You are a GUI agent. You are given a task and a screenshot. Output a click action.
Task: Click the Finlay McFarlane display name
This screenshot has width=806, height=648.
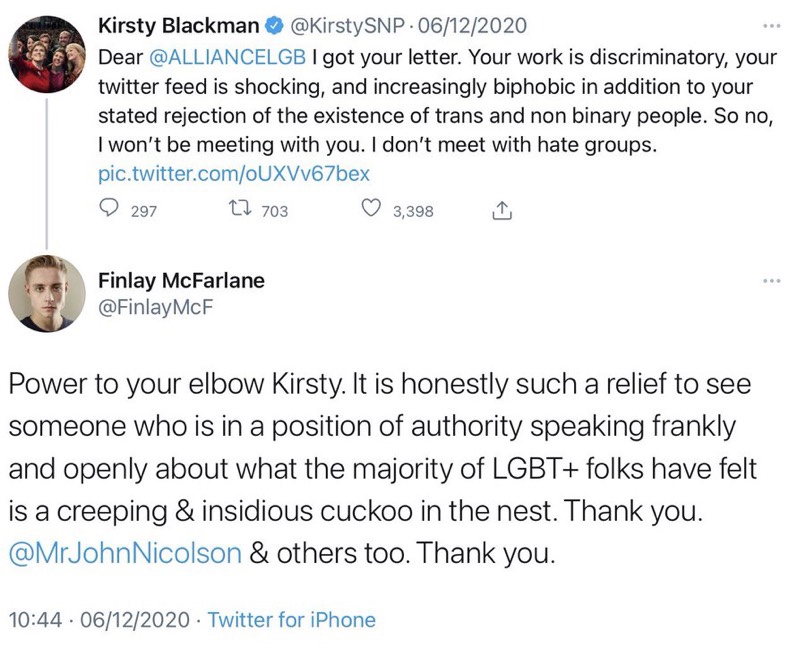point(182,280)
